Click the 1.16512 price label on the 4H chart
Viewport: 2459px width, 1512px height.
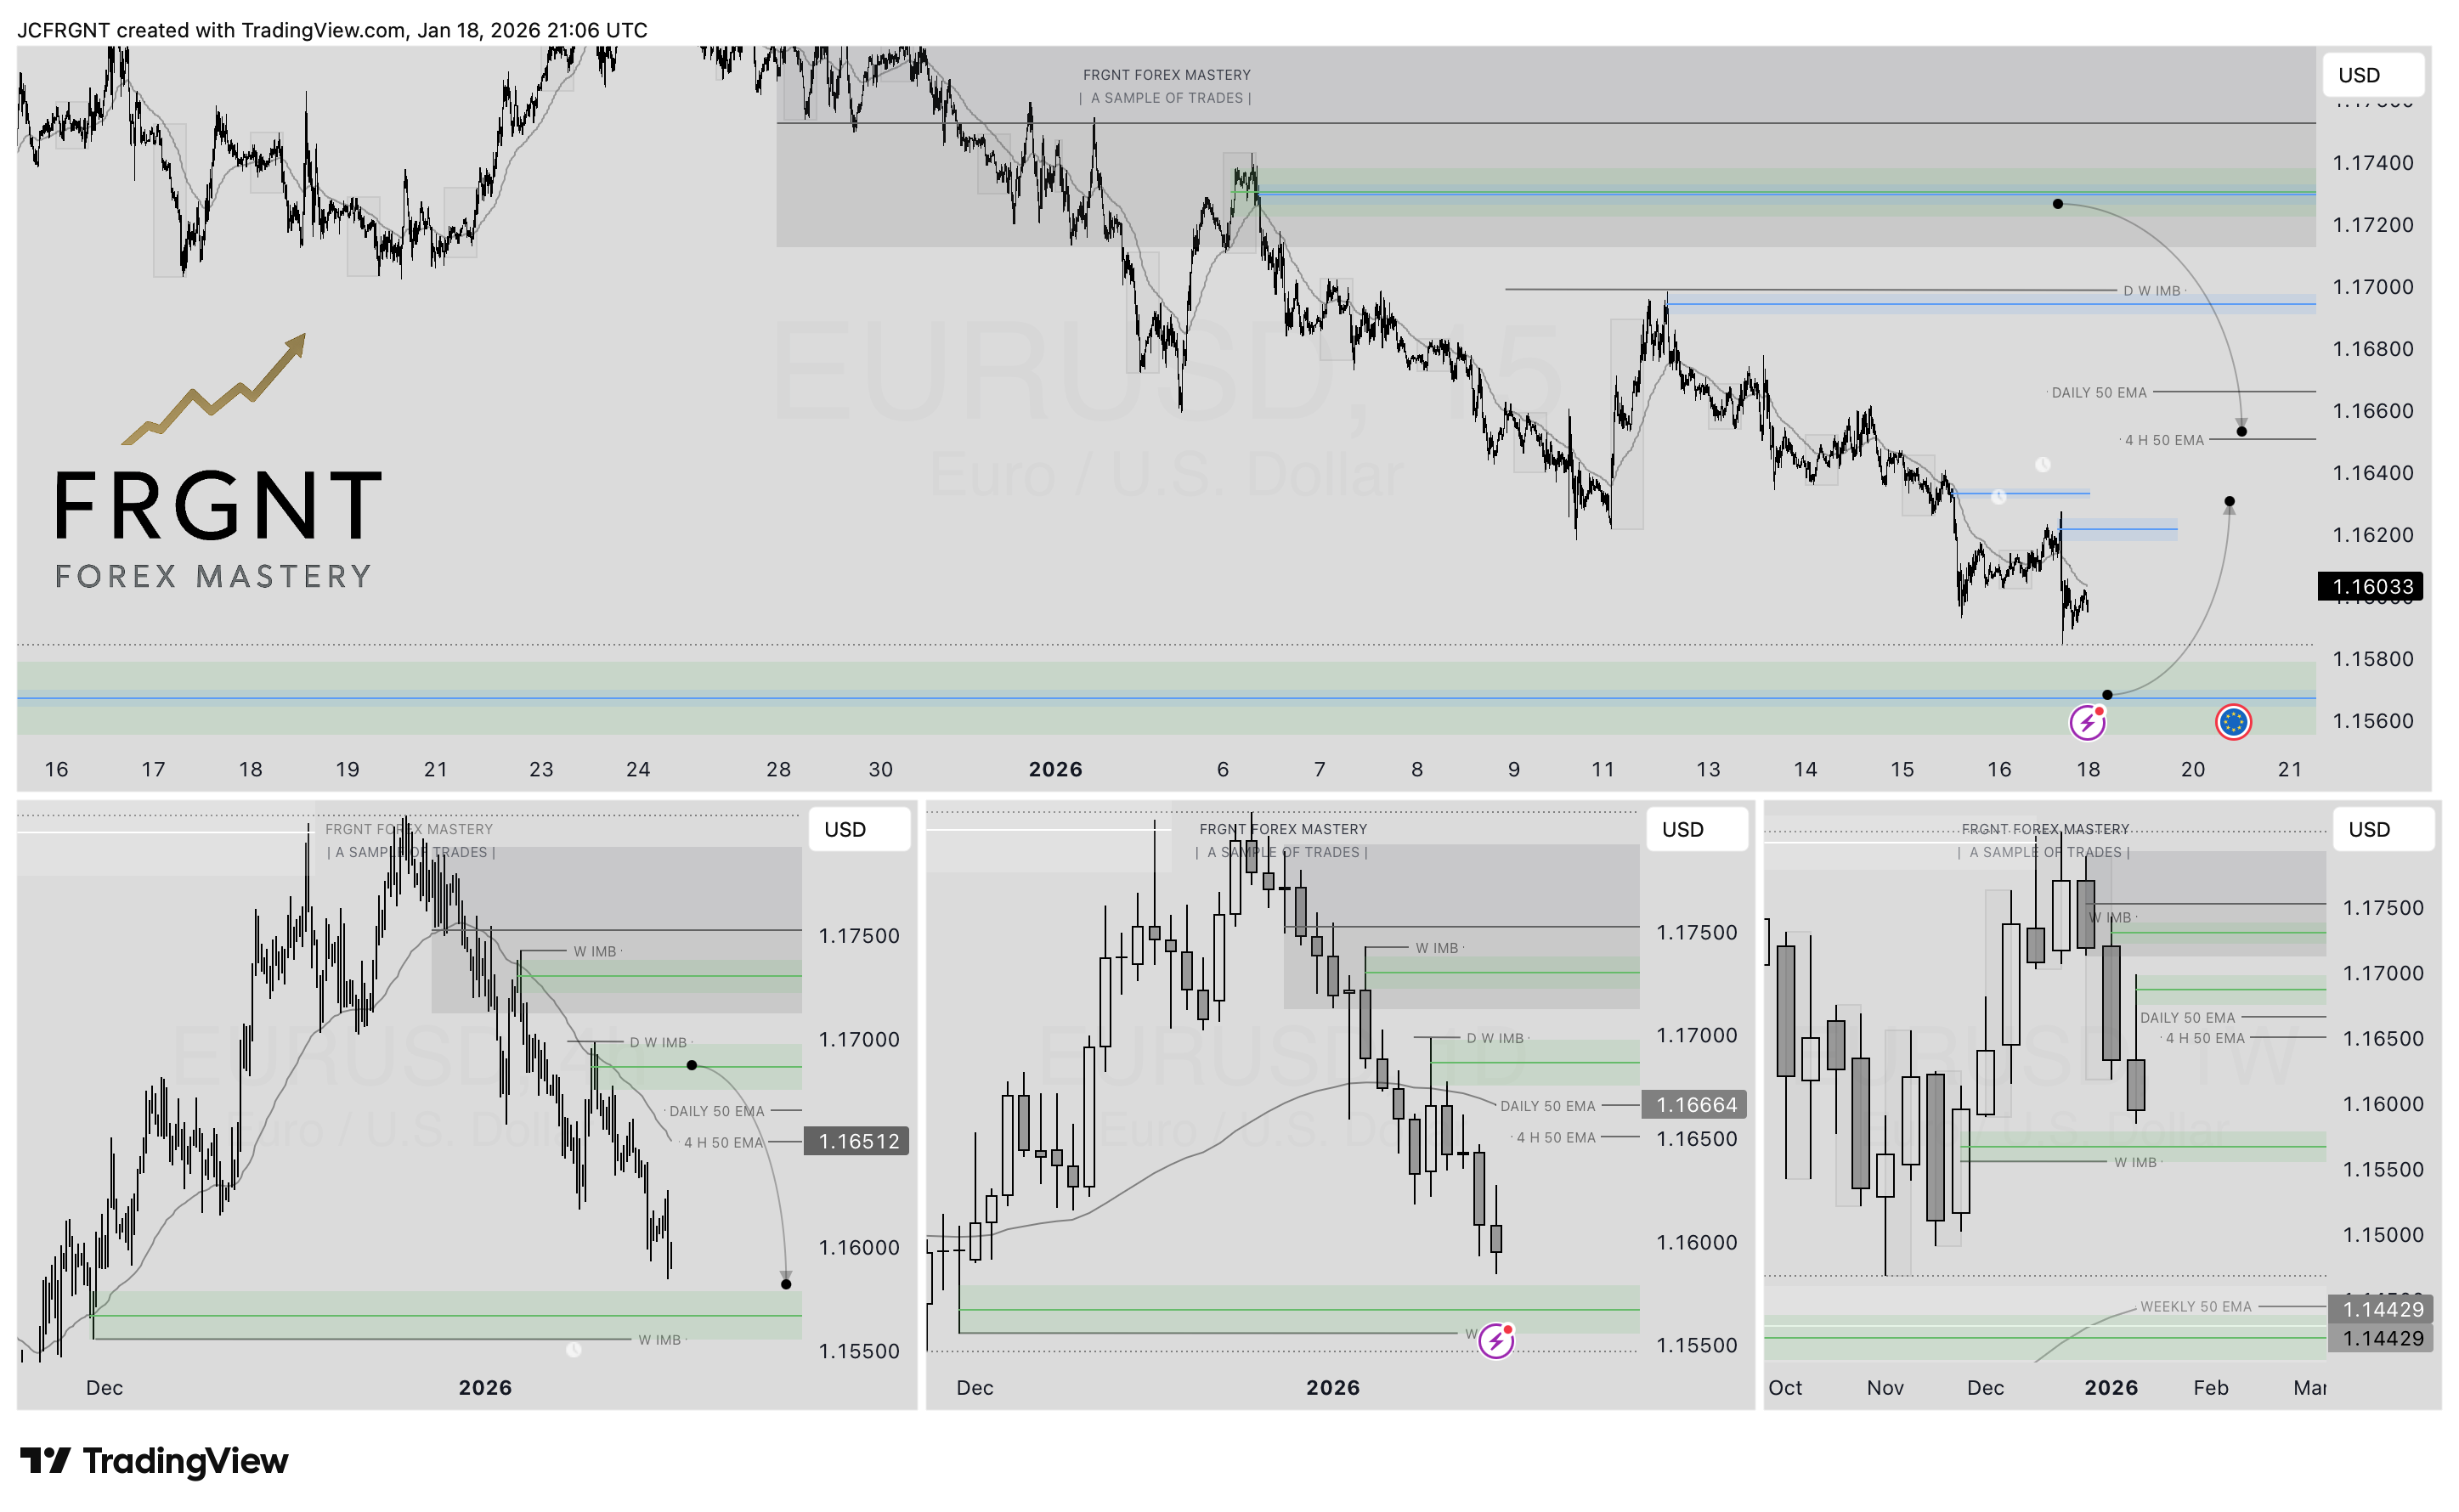[857, 1141]
